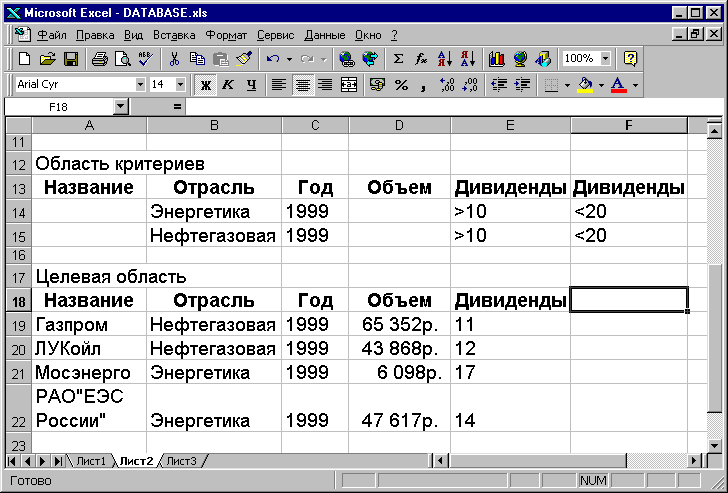Screen dimensions: 728x493
Task: Open the Файл menu
Action: (x=52, y=35)
